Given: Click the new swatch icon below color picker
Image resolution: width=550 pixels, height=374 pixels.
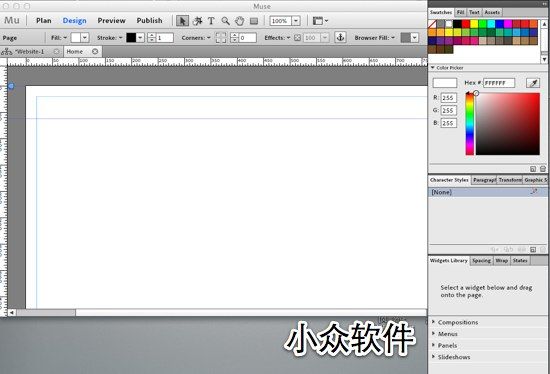Looking at the screenshot, I should coord(533,169).
